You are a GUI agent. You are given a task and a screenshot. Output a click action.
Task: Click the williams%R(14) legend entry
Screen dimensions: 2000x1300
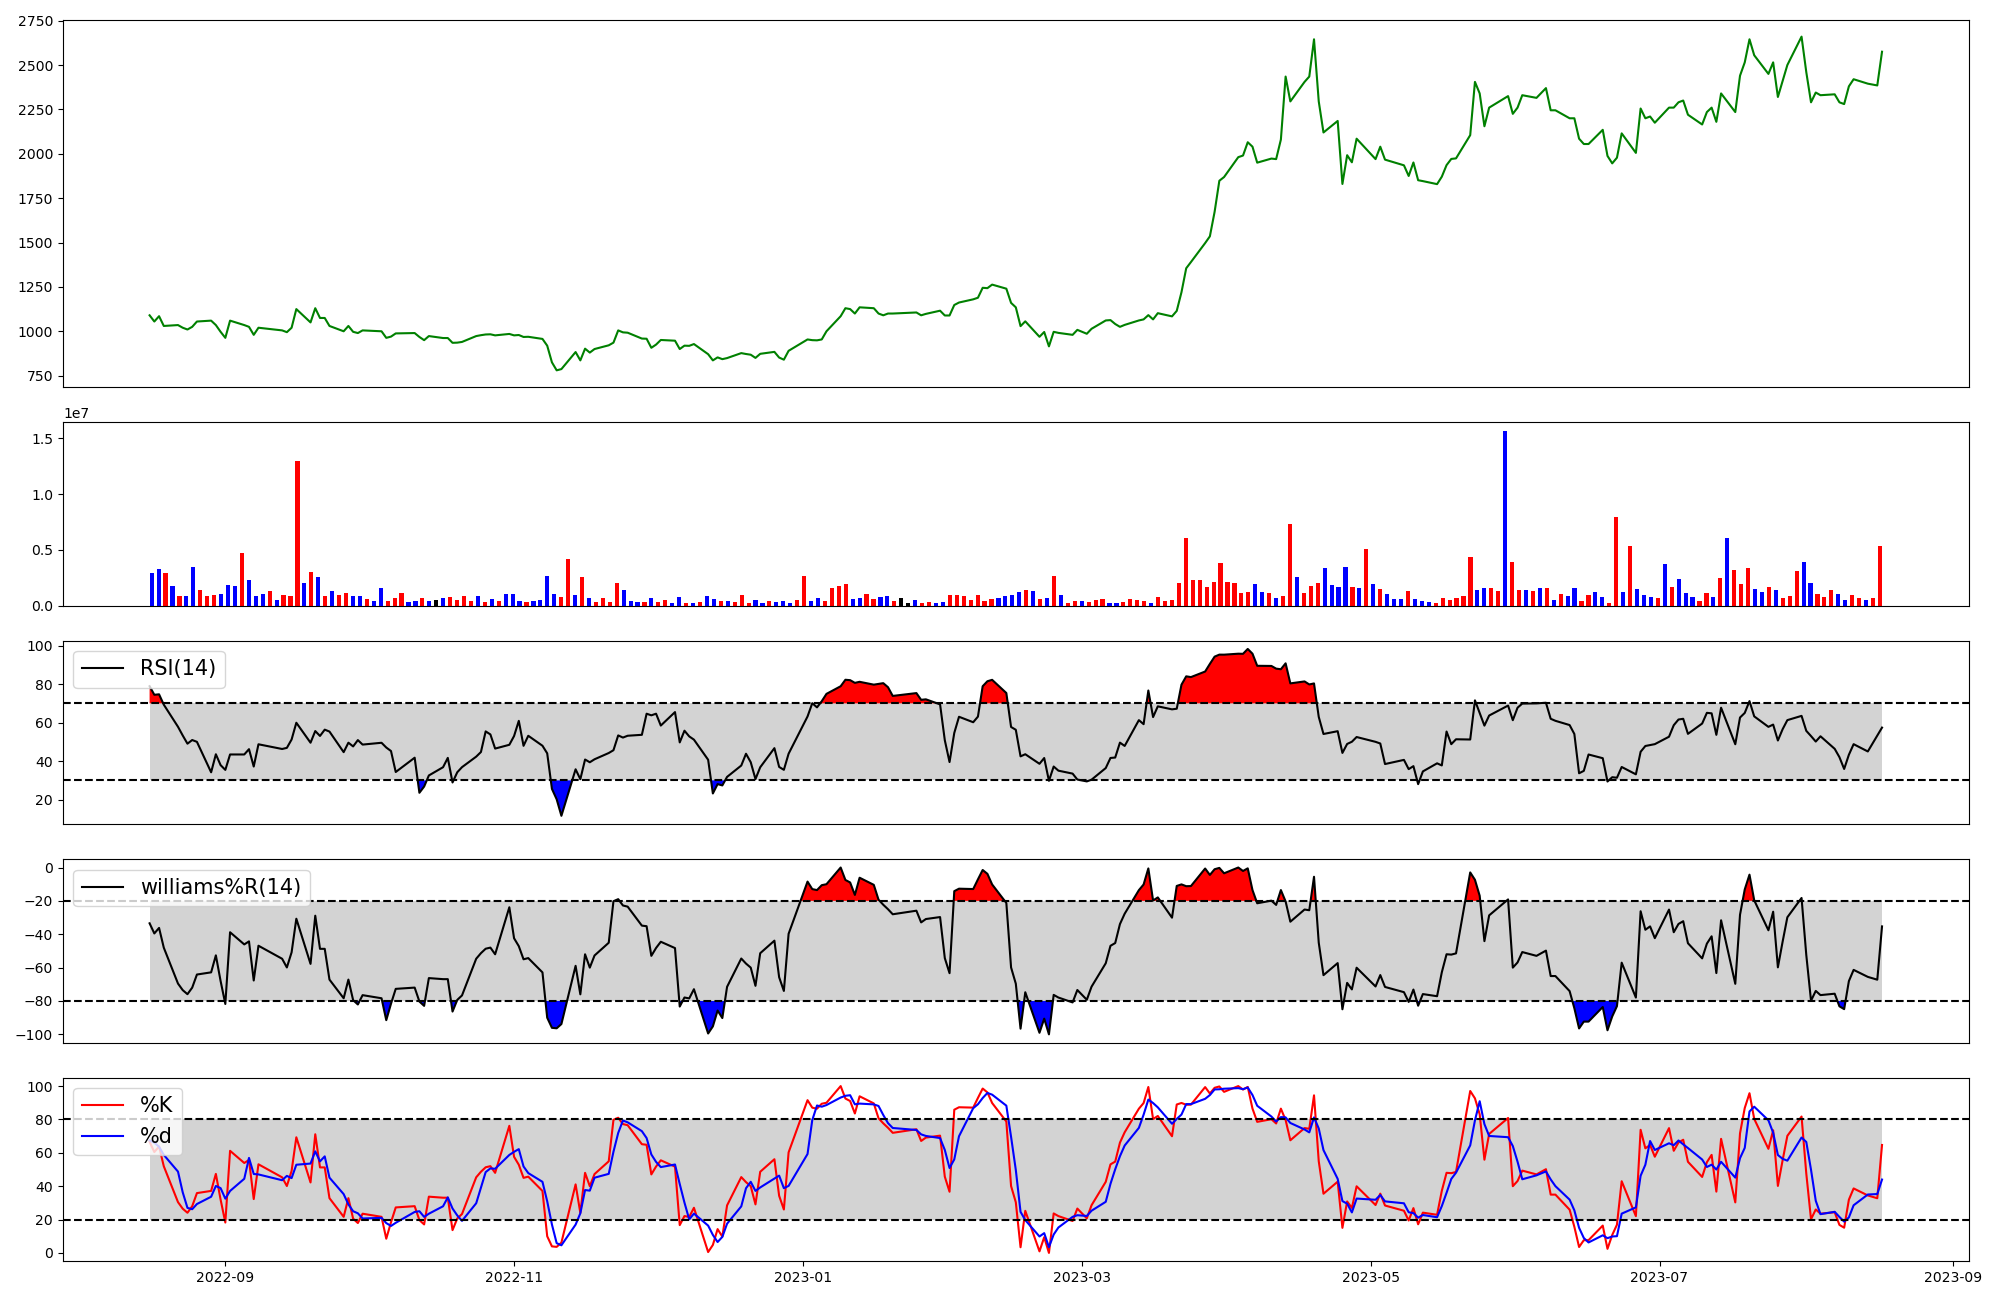220,887
